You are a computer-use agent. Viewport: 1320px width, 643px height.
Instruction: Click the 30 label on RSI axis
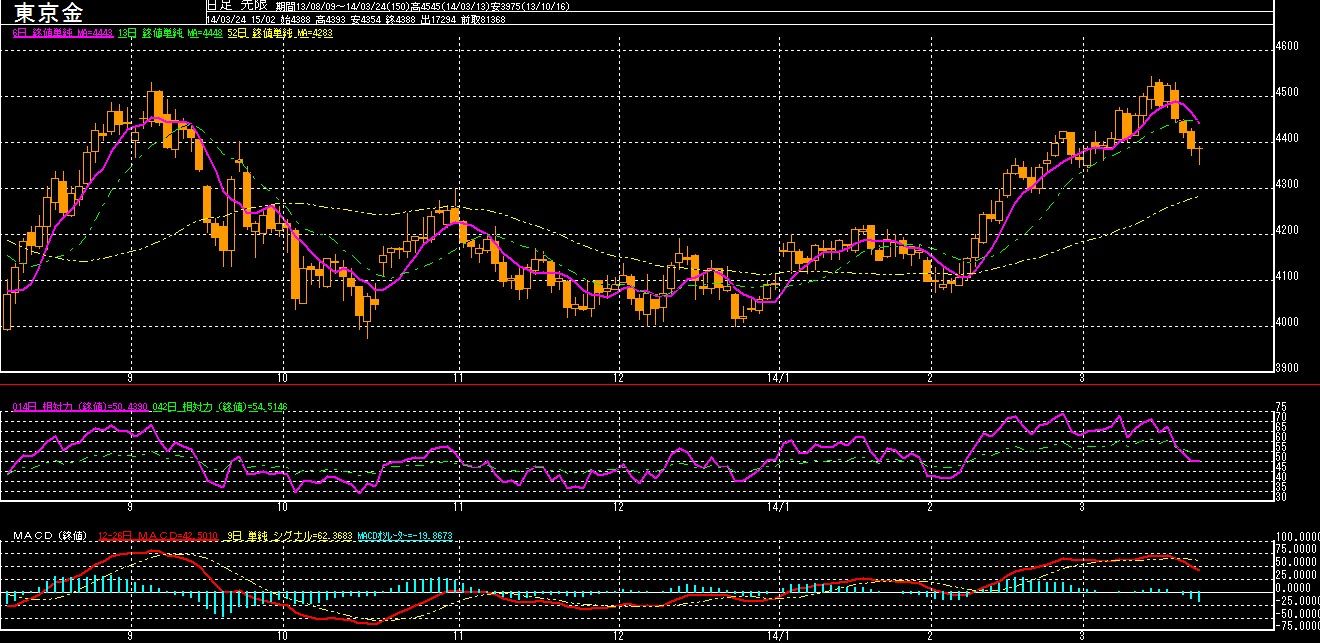tap(1281, 496)
